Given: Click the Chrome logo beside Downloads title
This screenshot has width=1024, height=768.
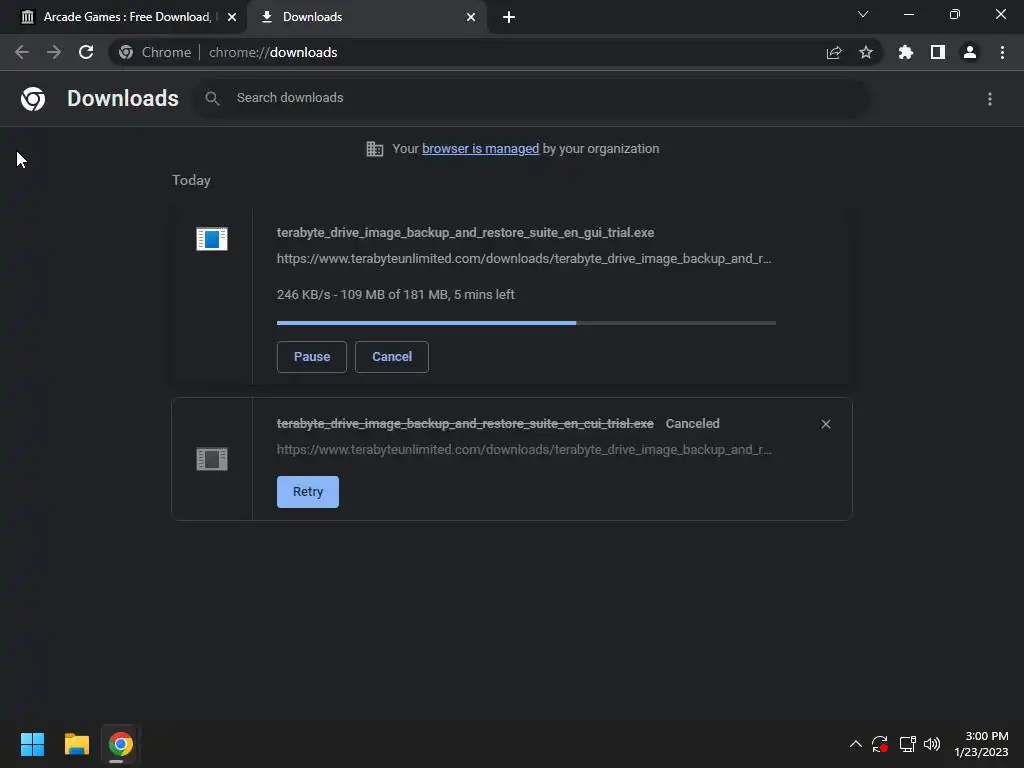Looking at the screenshot, I should click(33, 99).
